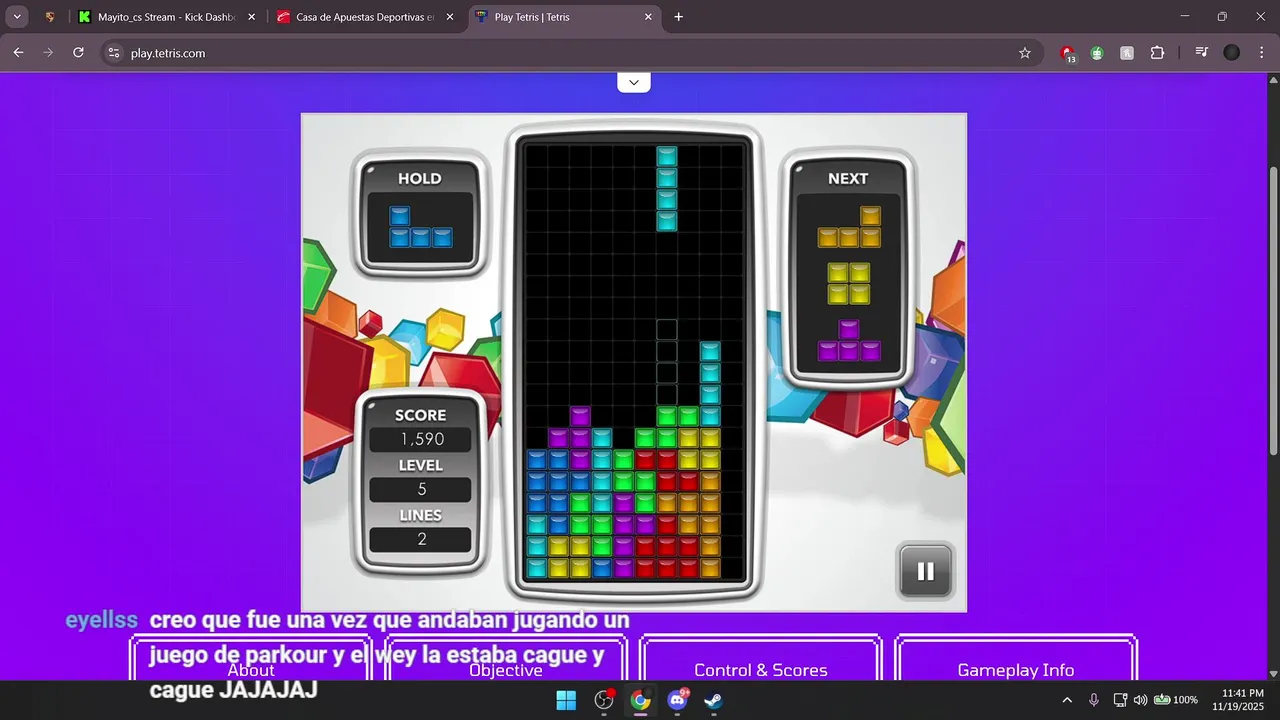This screenshot has width=1280, height=720.
Task: Click the lines value 2
Action: coord(422,540)
